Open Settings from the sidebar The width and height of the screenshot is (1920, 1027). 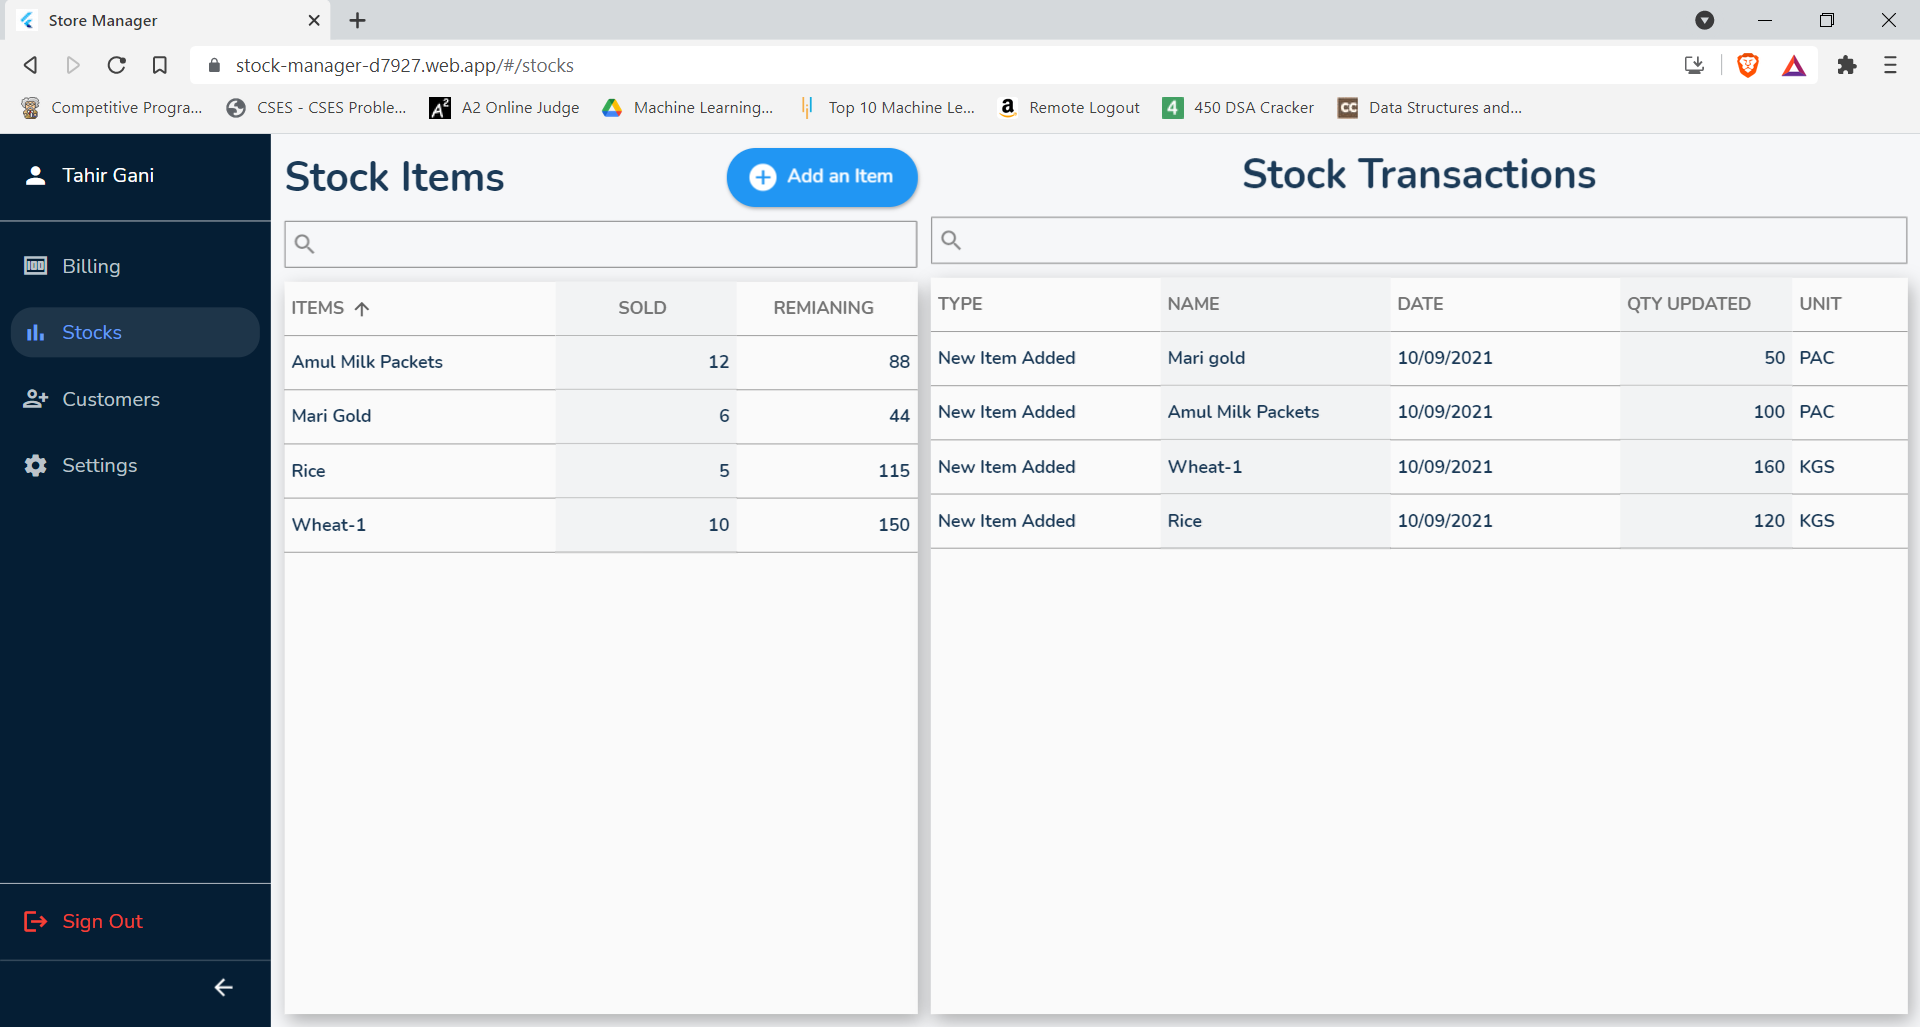click(135, 465)
